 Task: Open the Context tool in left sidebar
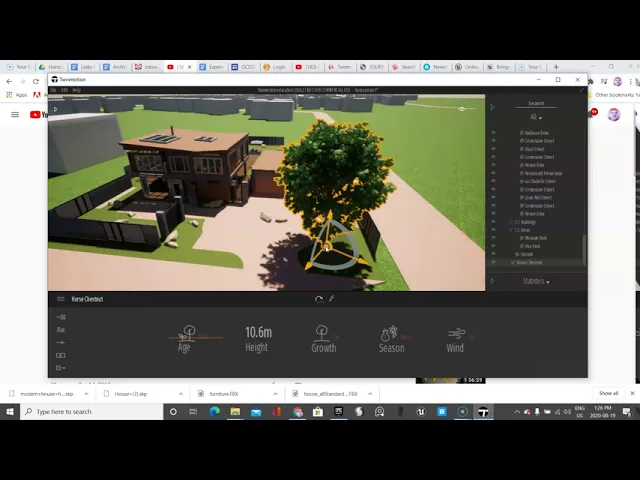click(x=61, y=330)
